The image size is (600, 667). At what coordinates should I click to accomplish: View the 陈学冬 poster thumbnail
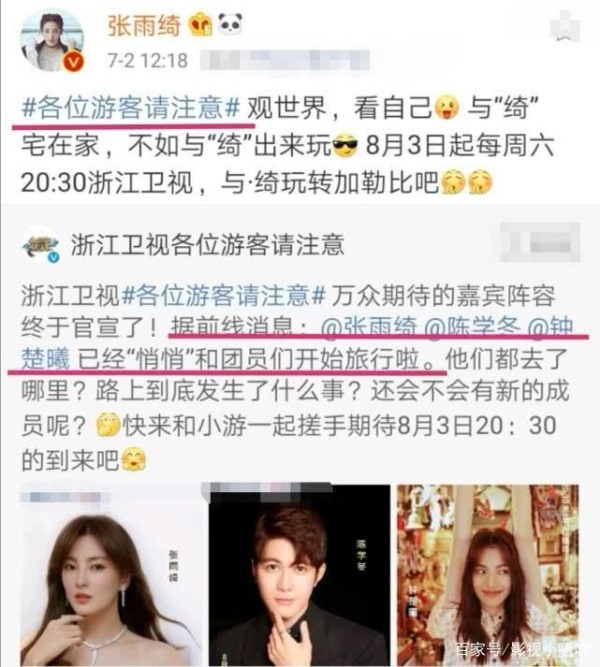click(299, 575)
